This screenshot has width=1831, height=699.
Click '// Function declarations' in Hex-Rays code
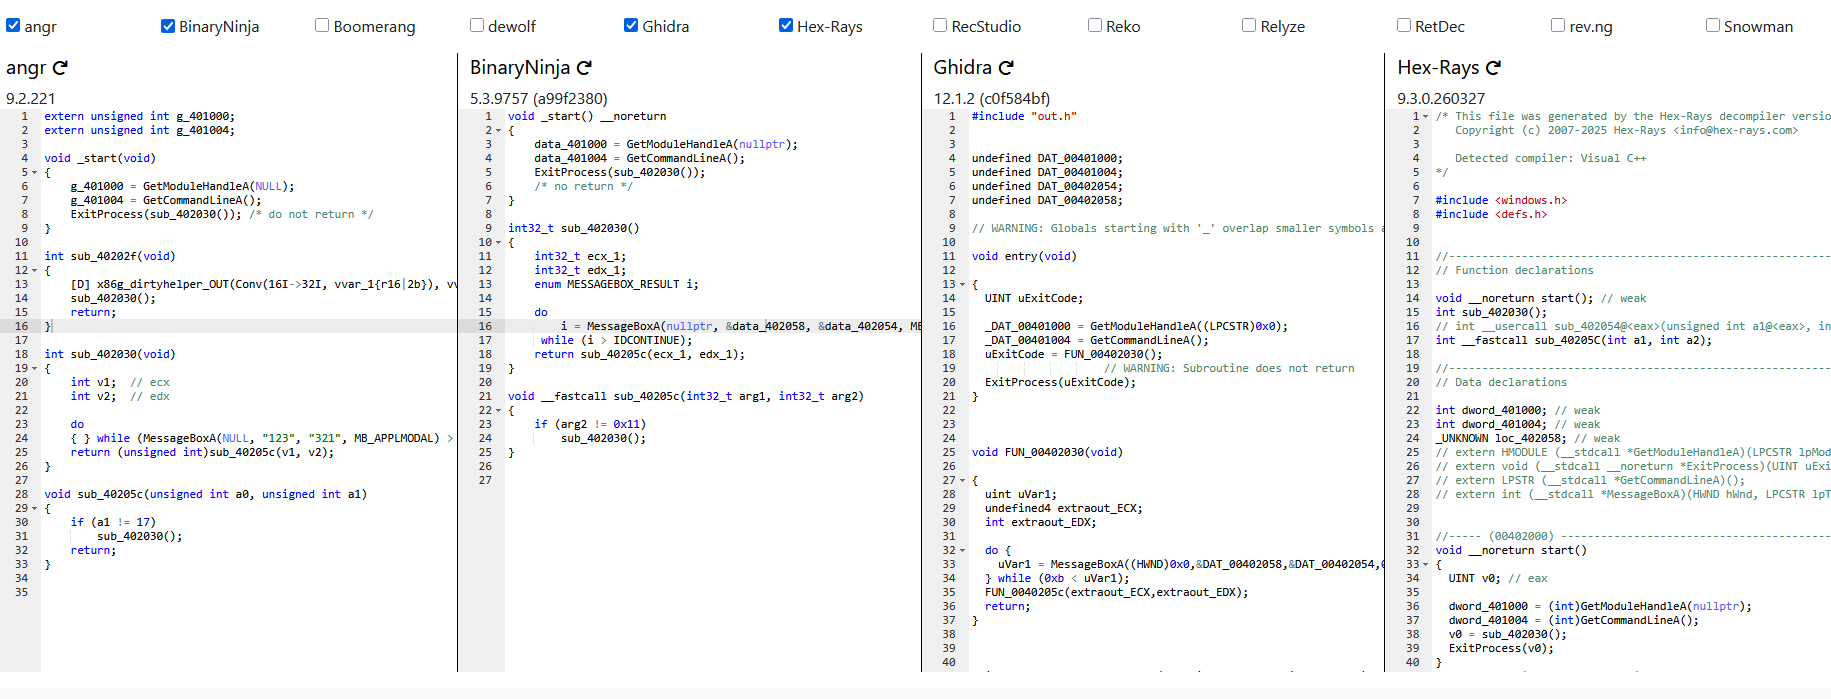pos(1515,270)
